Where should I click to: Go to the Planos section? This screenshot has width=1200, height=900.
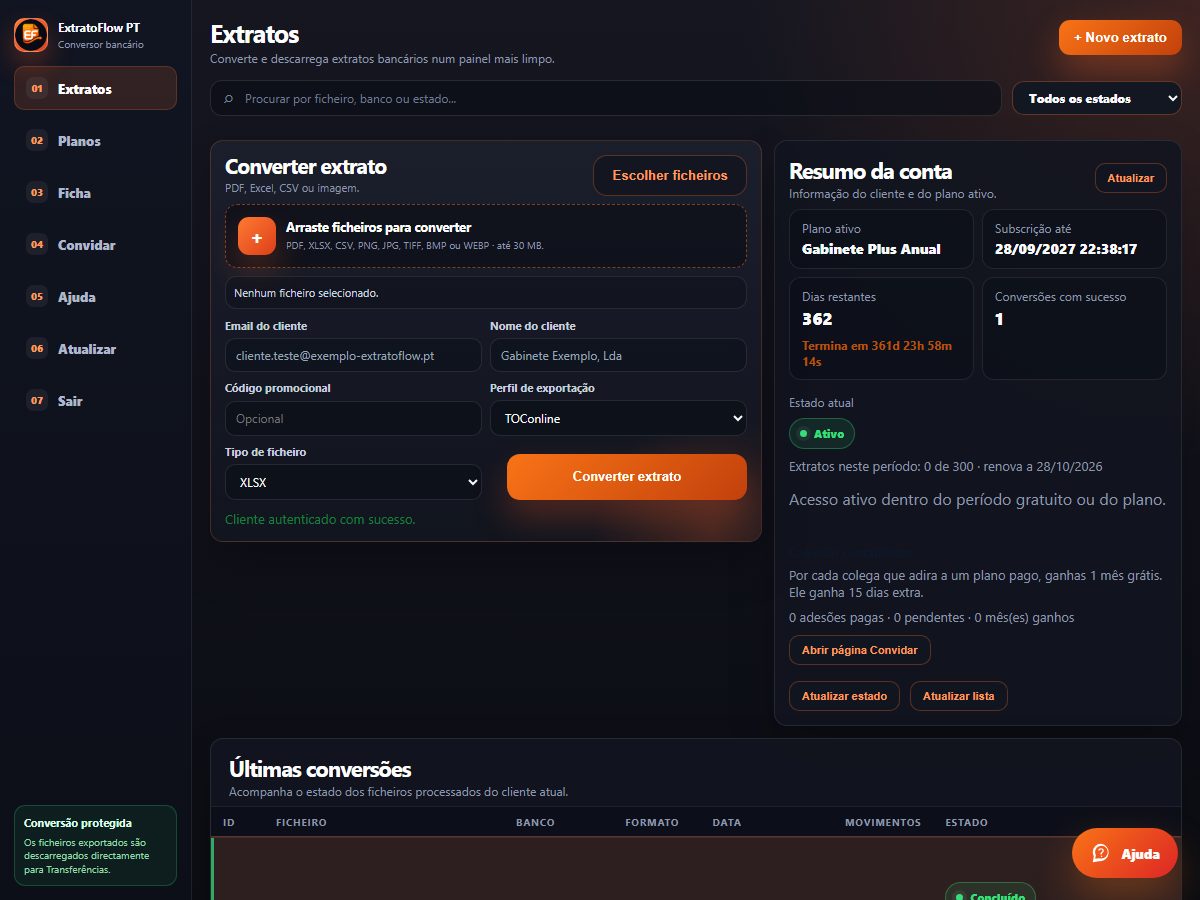pos(95,141)
